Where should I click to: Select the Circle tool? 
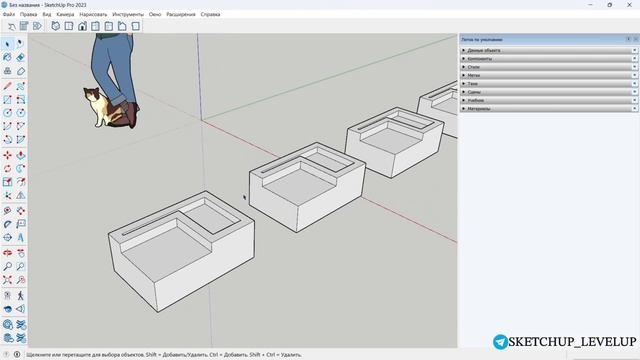coord(7,113)
